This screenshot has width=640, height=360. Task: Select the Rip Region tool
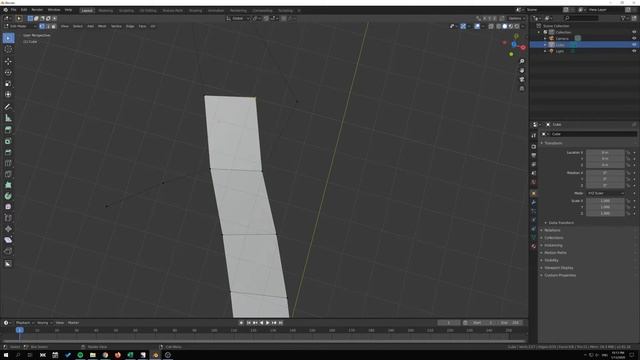coord(8,251)
